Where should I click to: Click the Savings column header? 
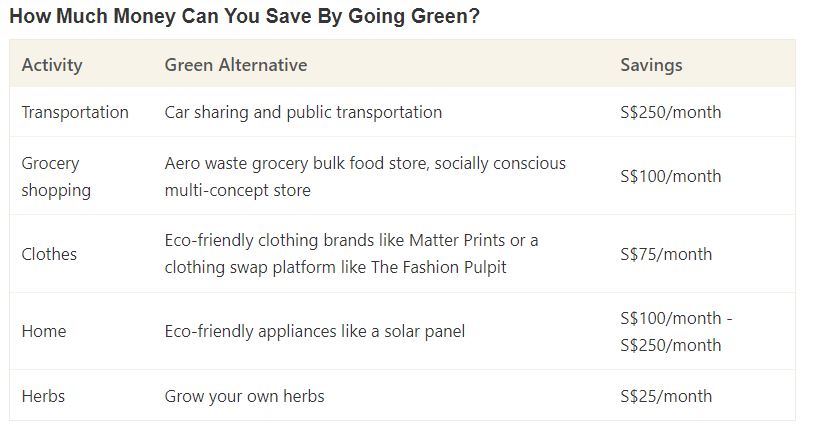click(651, 65)
